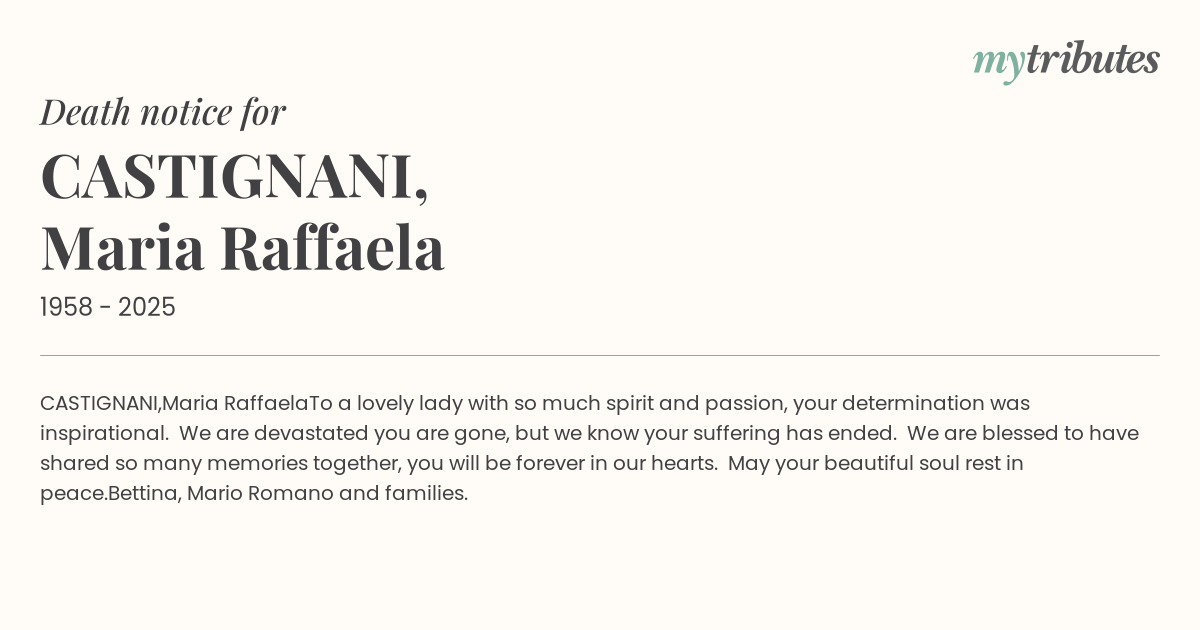Click the word "peace" in the last line

(72, 493)
